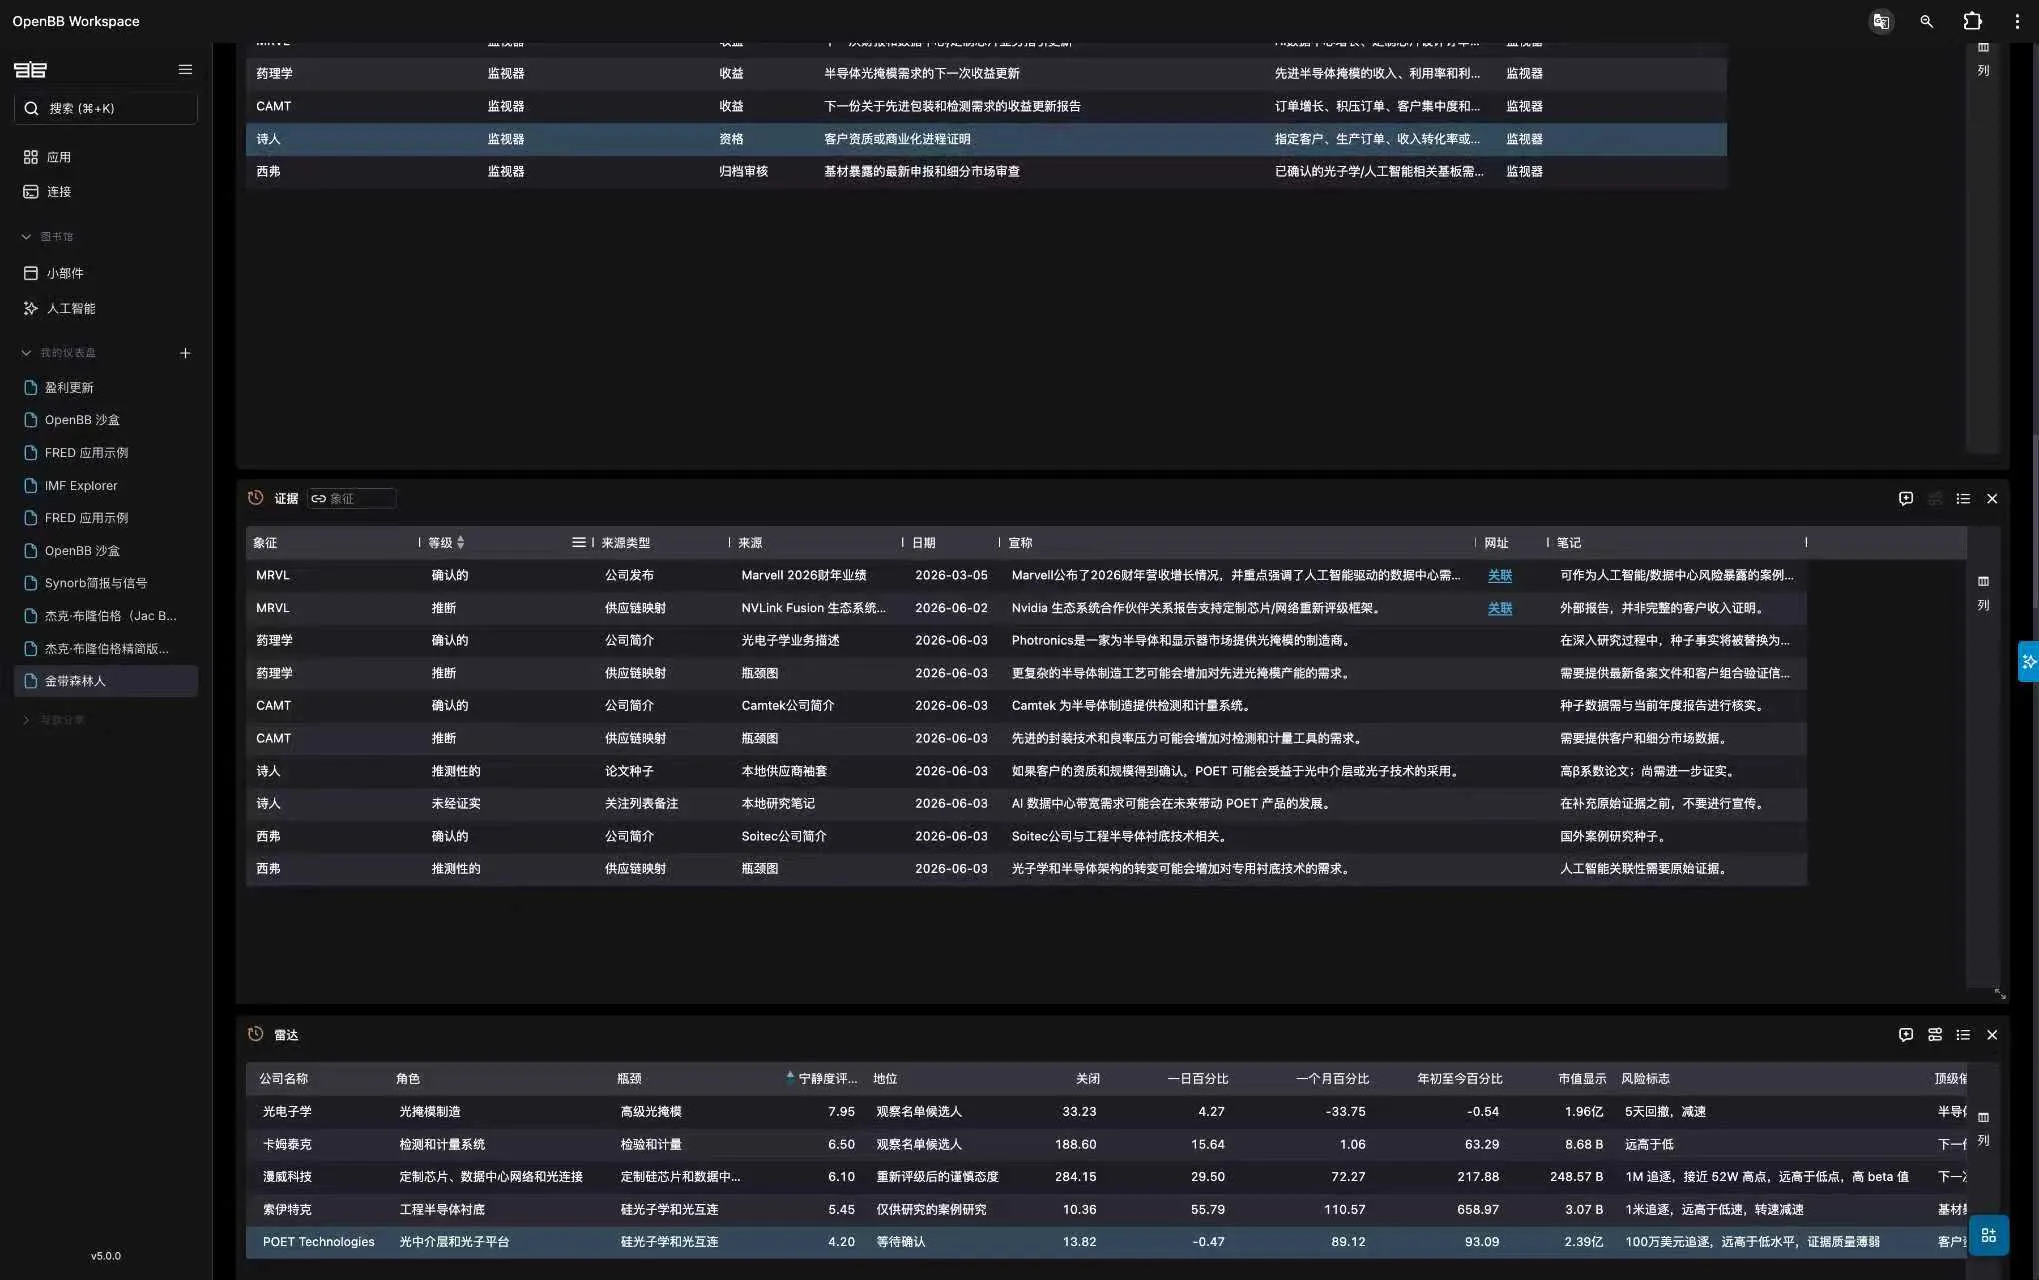Screen dimensions: 2039x1280
Task: Sort 雷达 table by 市值显示 column
Action: tap(1581, 1078)
